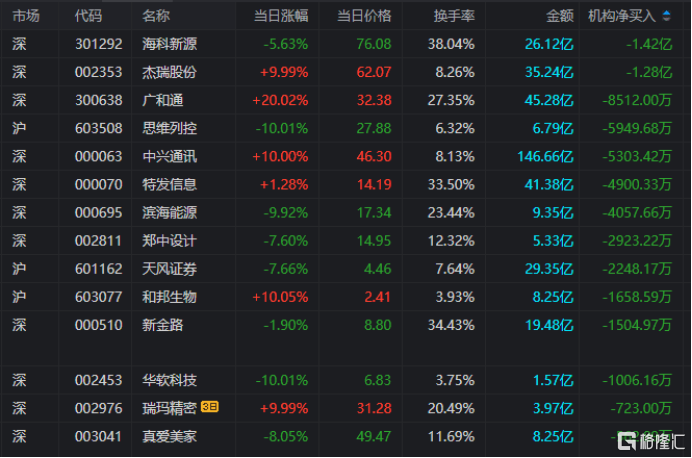Click the 3日 badge next to 瑞玛精密

coord(209,407)
